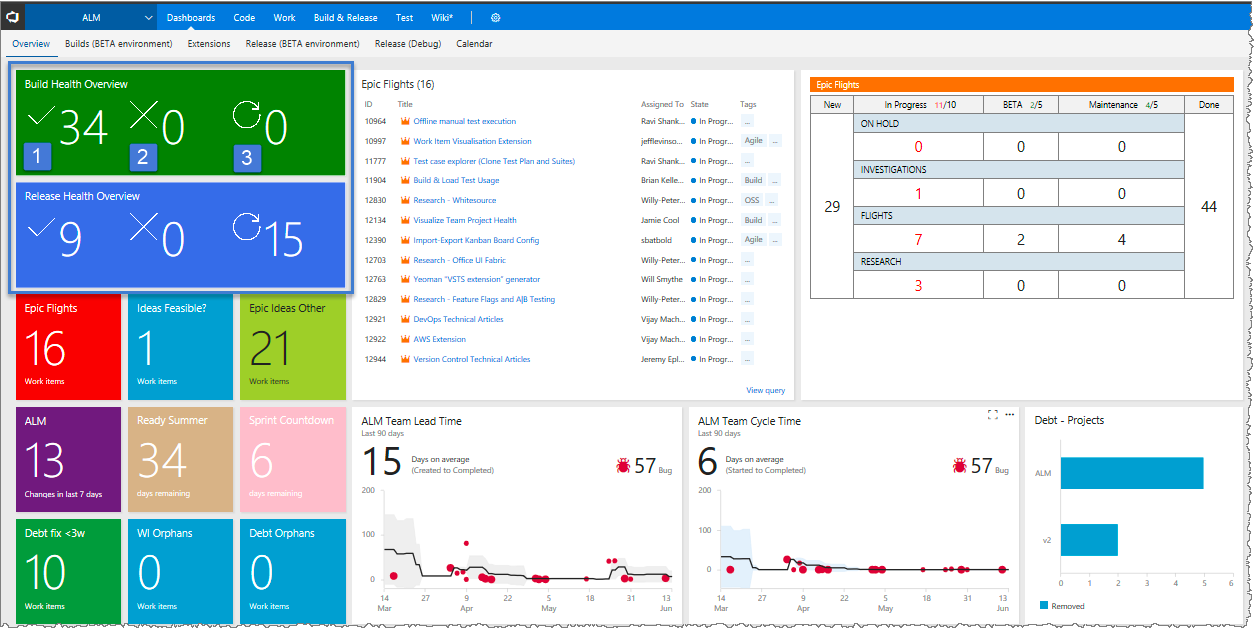Click the WI Orphans tile
This screenshot has height=631, width=1255.
click(179, 571)
